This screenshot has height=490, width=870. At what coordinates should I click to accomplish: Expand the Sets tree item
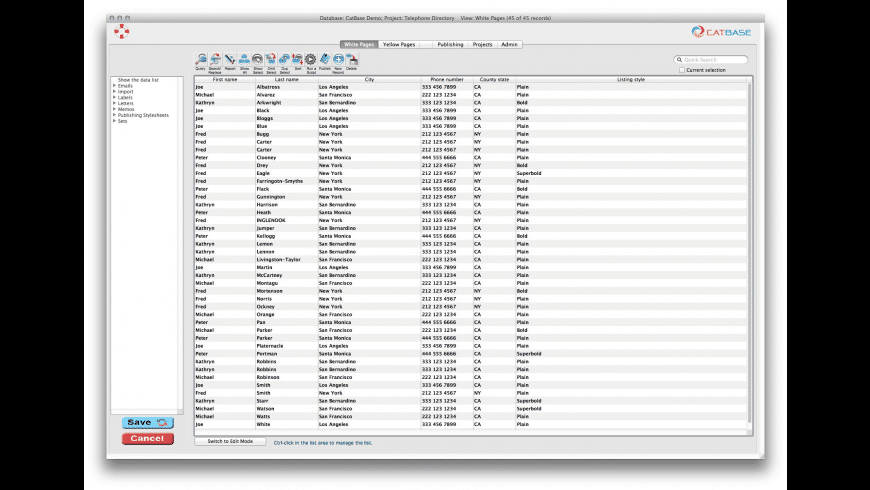(115, 121)
